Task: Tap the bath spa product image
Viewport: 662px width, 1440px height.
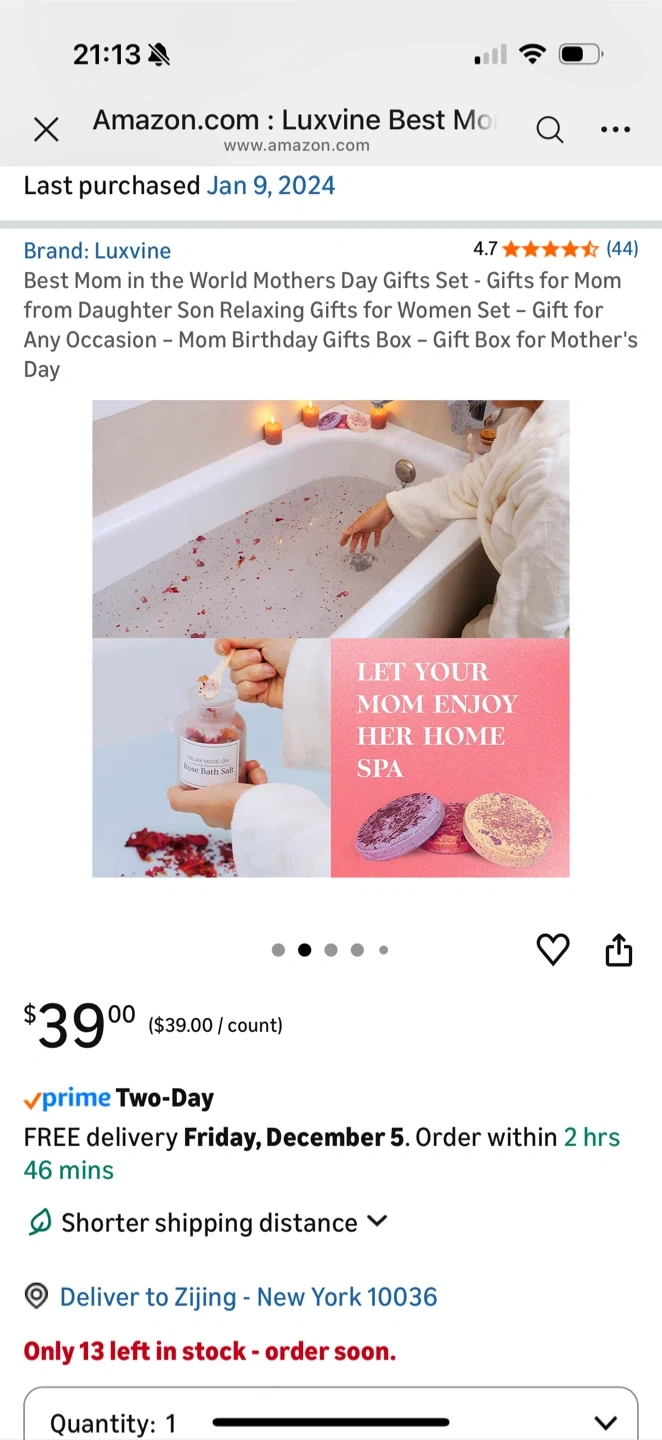Action: (331, 639)
